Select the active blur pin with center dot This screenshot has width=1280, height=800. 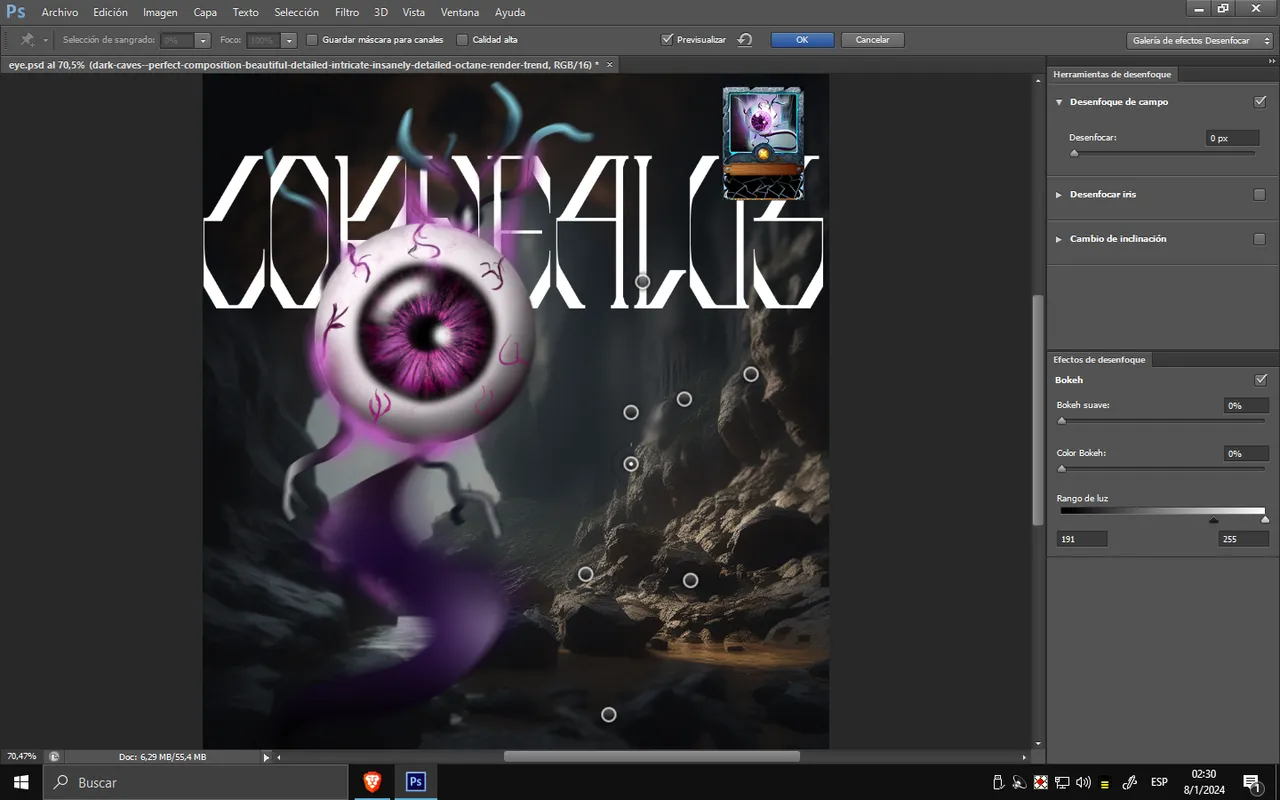[631, 464]
